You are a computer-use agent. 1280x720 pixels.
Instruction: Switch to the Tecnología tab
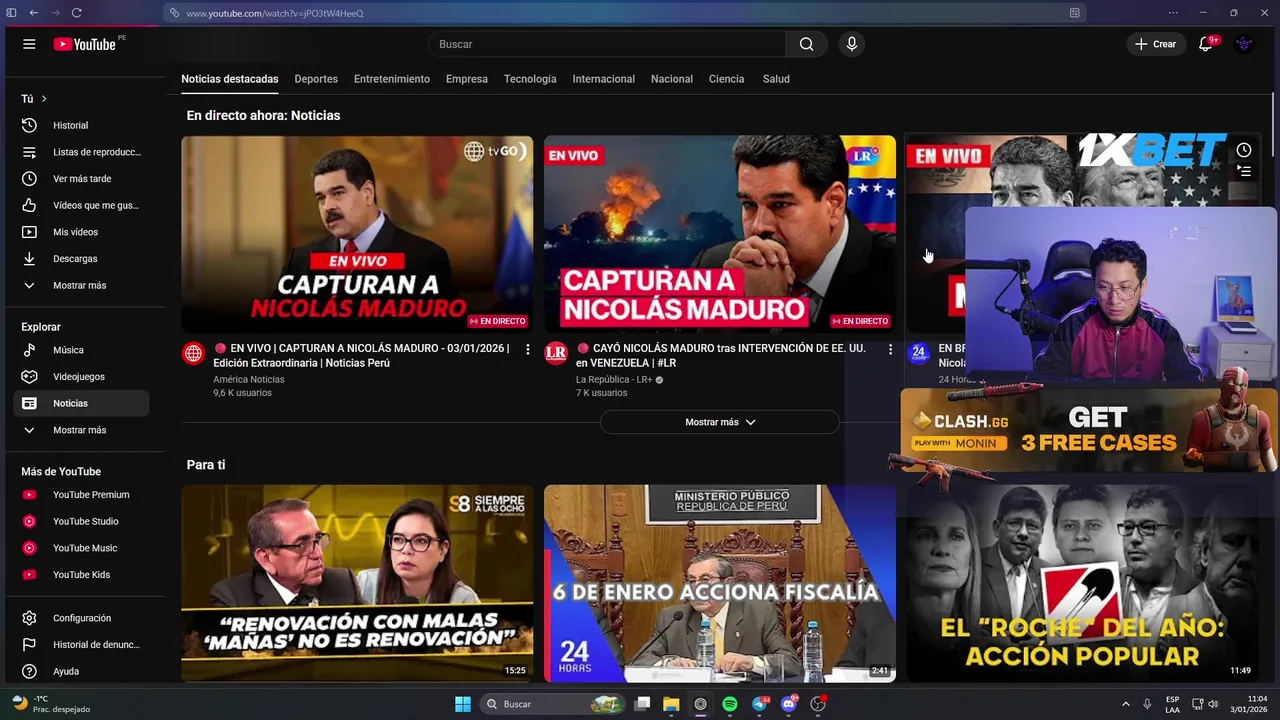click(530, 79)
